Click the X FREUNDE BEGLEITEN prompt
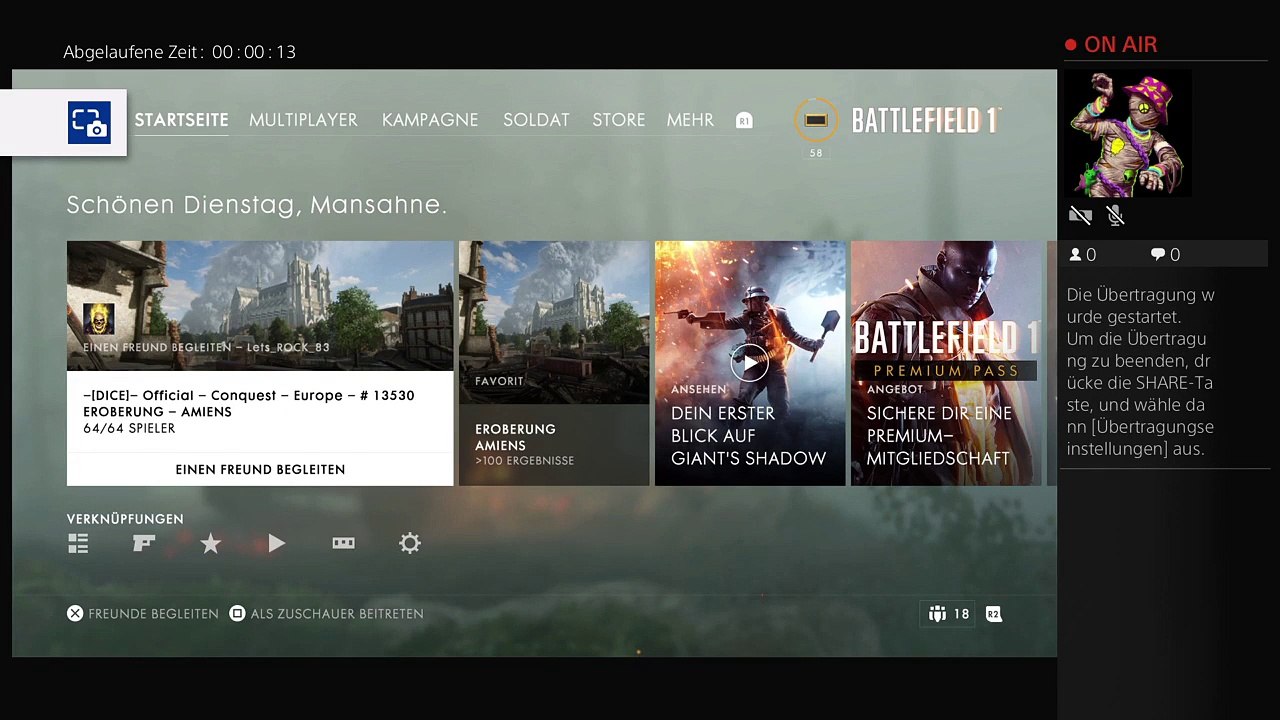Image resolution: width=1280 pixels, height=720 pixels. coord(142,614)
